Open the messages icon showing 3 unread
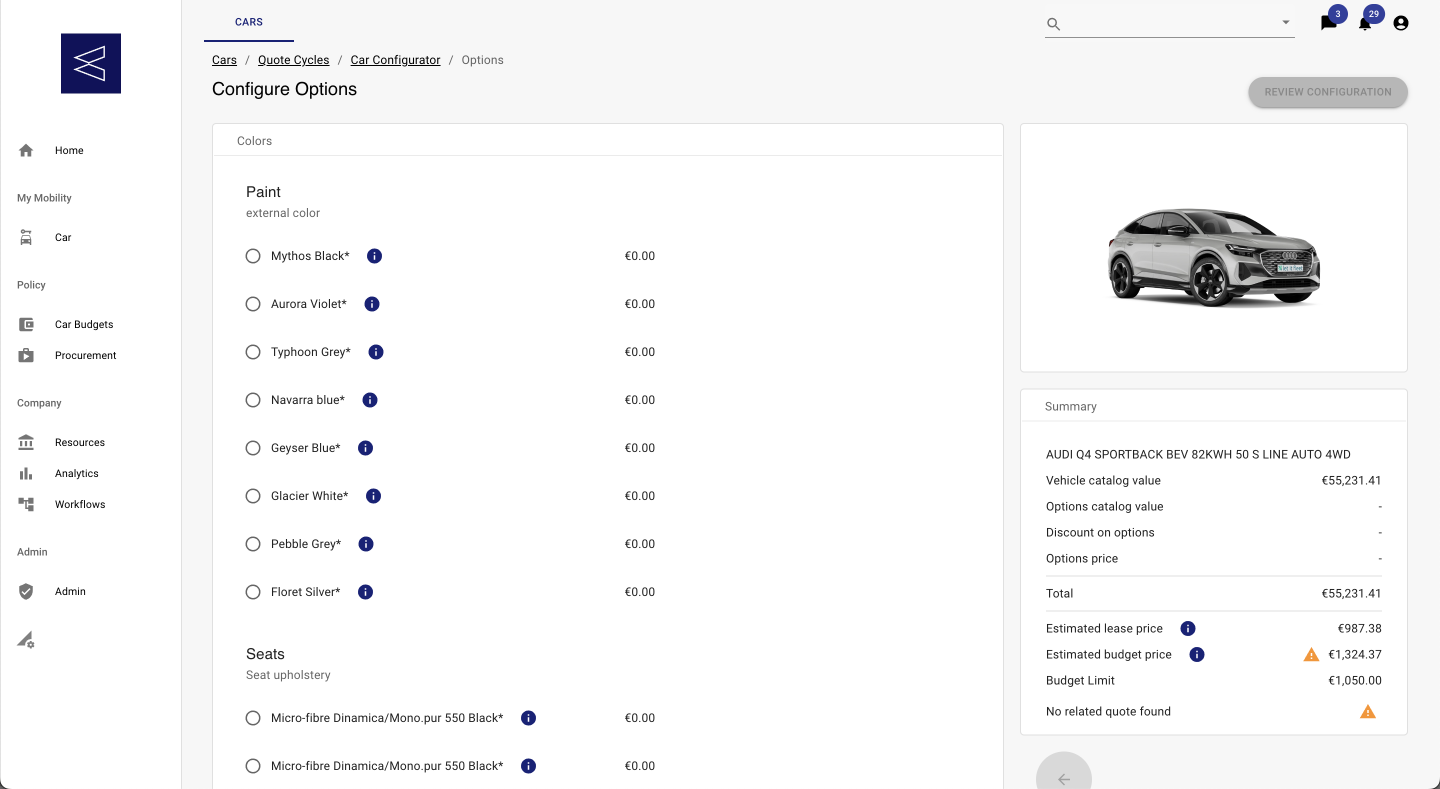 [1329, 22]
